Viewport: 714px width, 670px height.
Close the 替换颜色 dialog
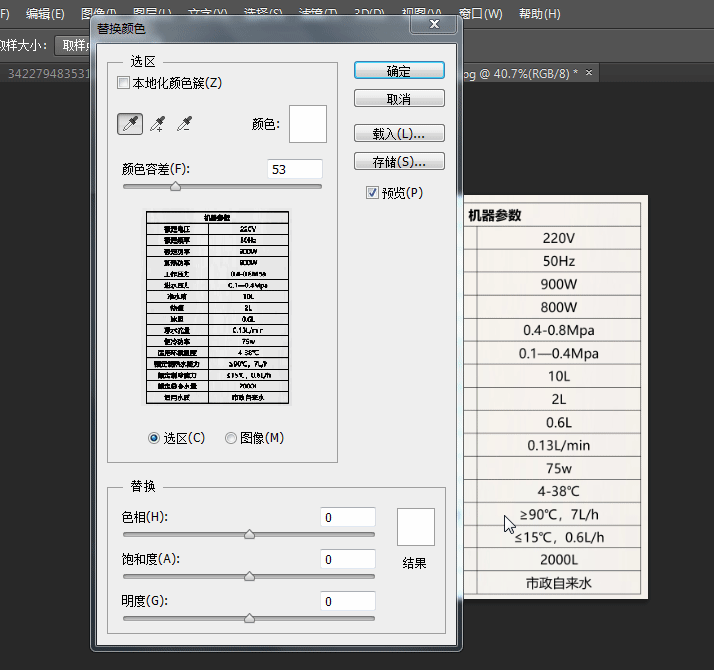click(x=434, y=24)
